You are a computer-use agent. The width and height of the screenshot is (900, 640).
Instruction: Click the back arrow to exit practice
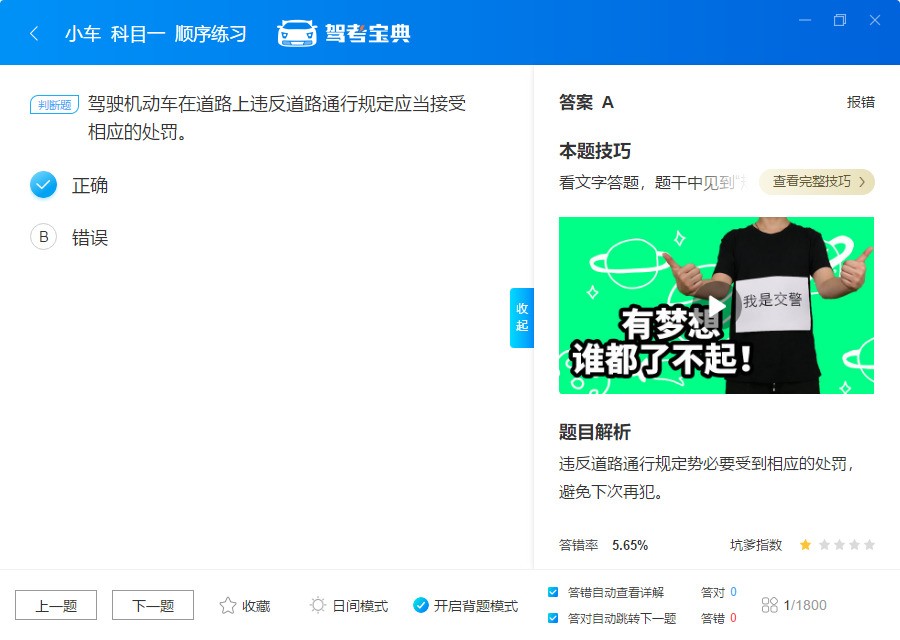[32, 31]
